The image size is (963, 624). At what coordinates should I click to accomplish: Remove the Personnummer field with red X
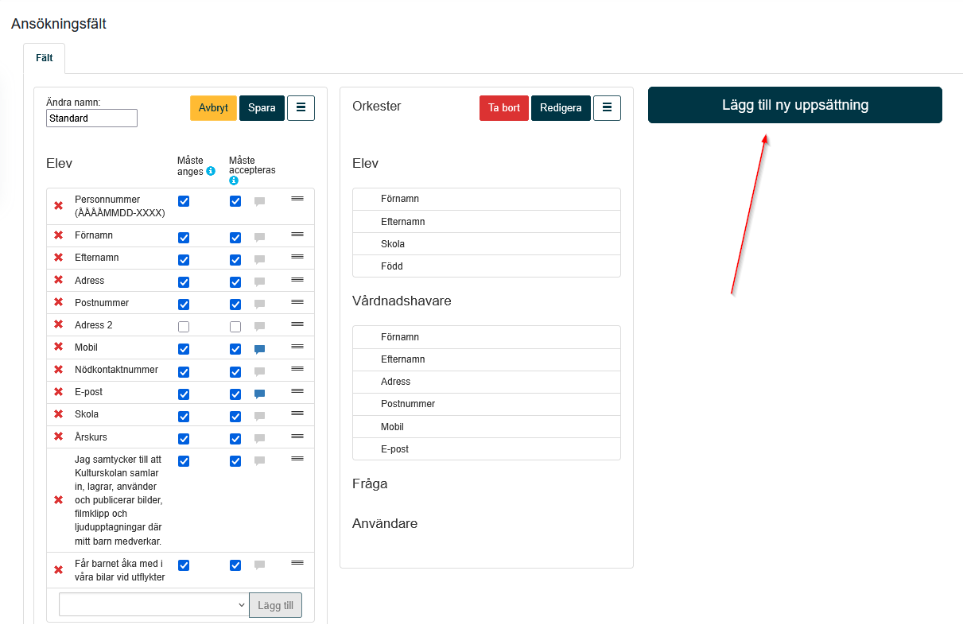58,206
